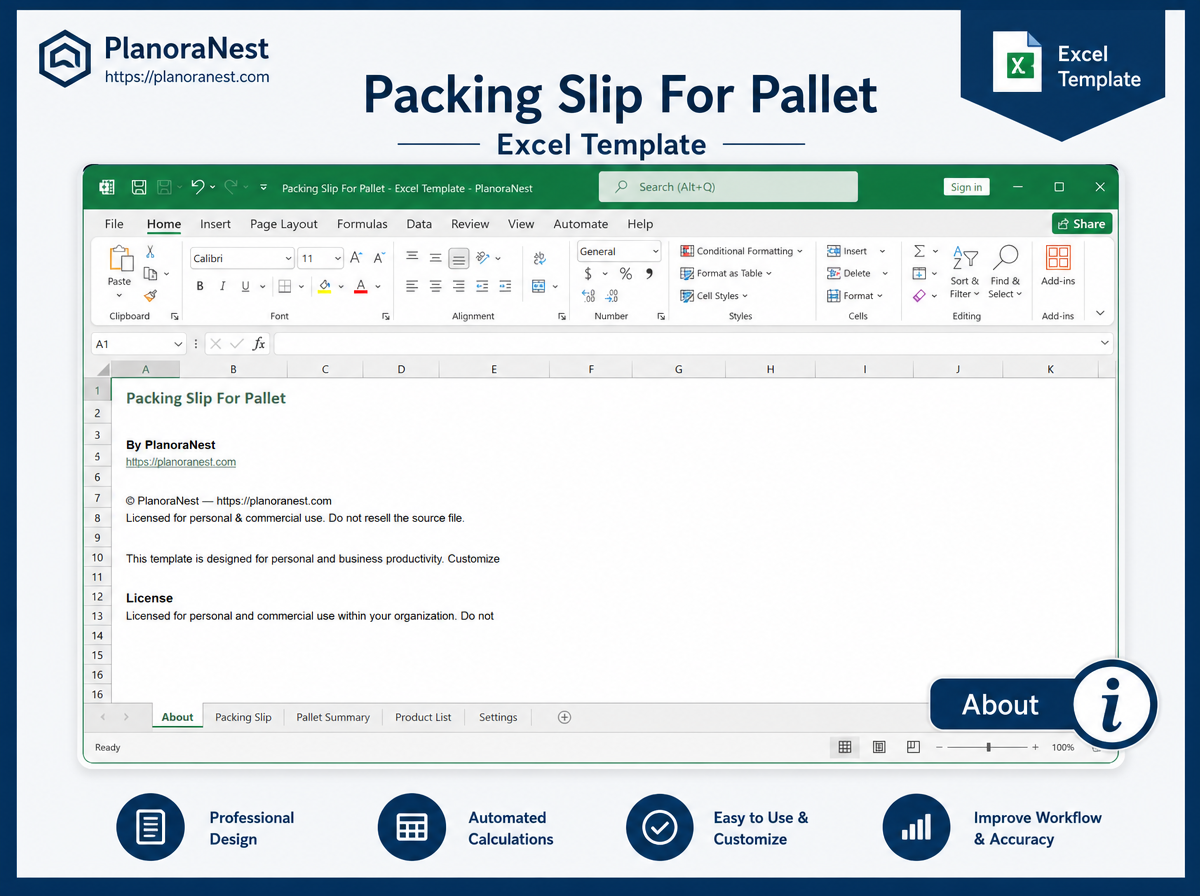Toggle Italic formatting

click(222, 286)
